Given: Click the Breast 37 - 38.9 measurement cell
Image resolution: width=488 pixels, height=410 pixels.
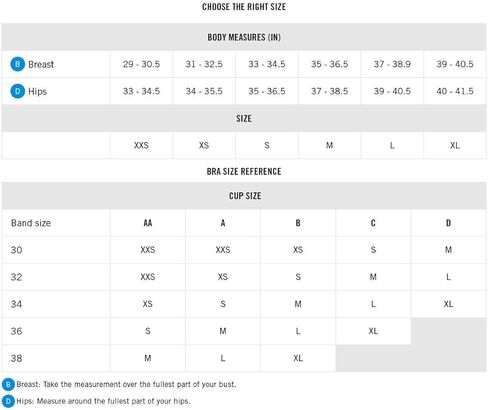Looking at the screenshot, I should tap(392, 64).
